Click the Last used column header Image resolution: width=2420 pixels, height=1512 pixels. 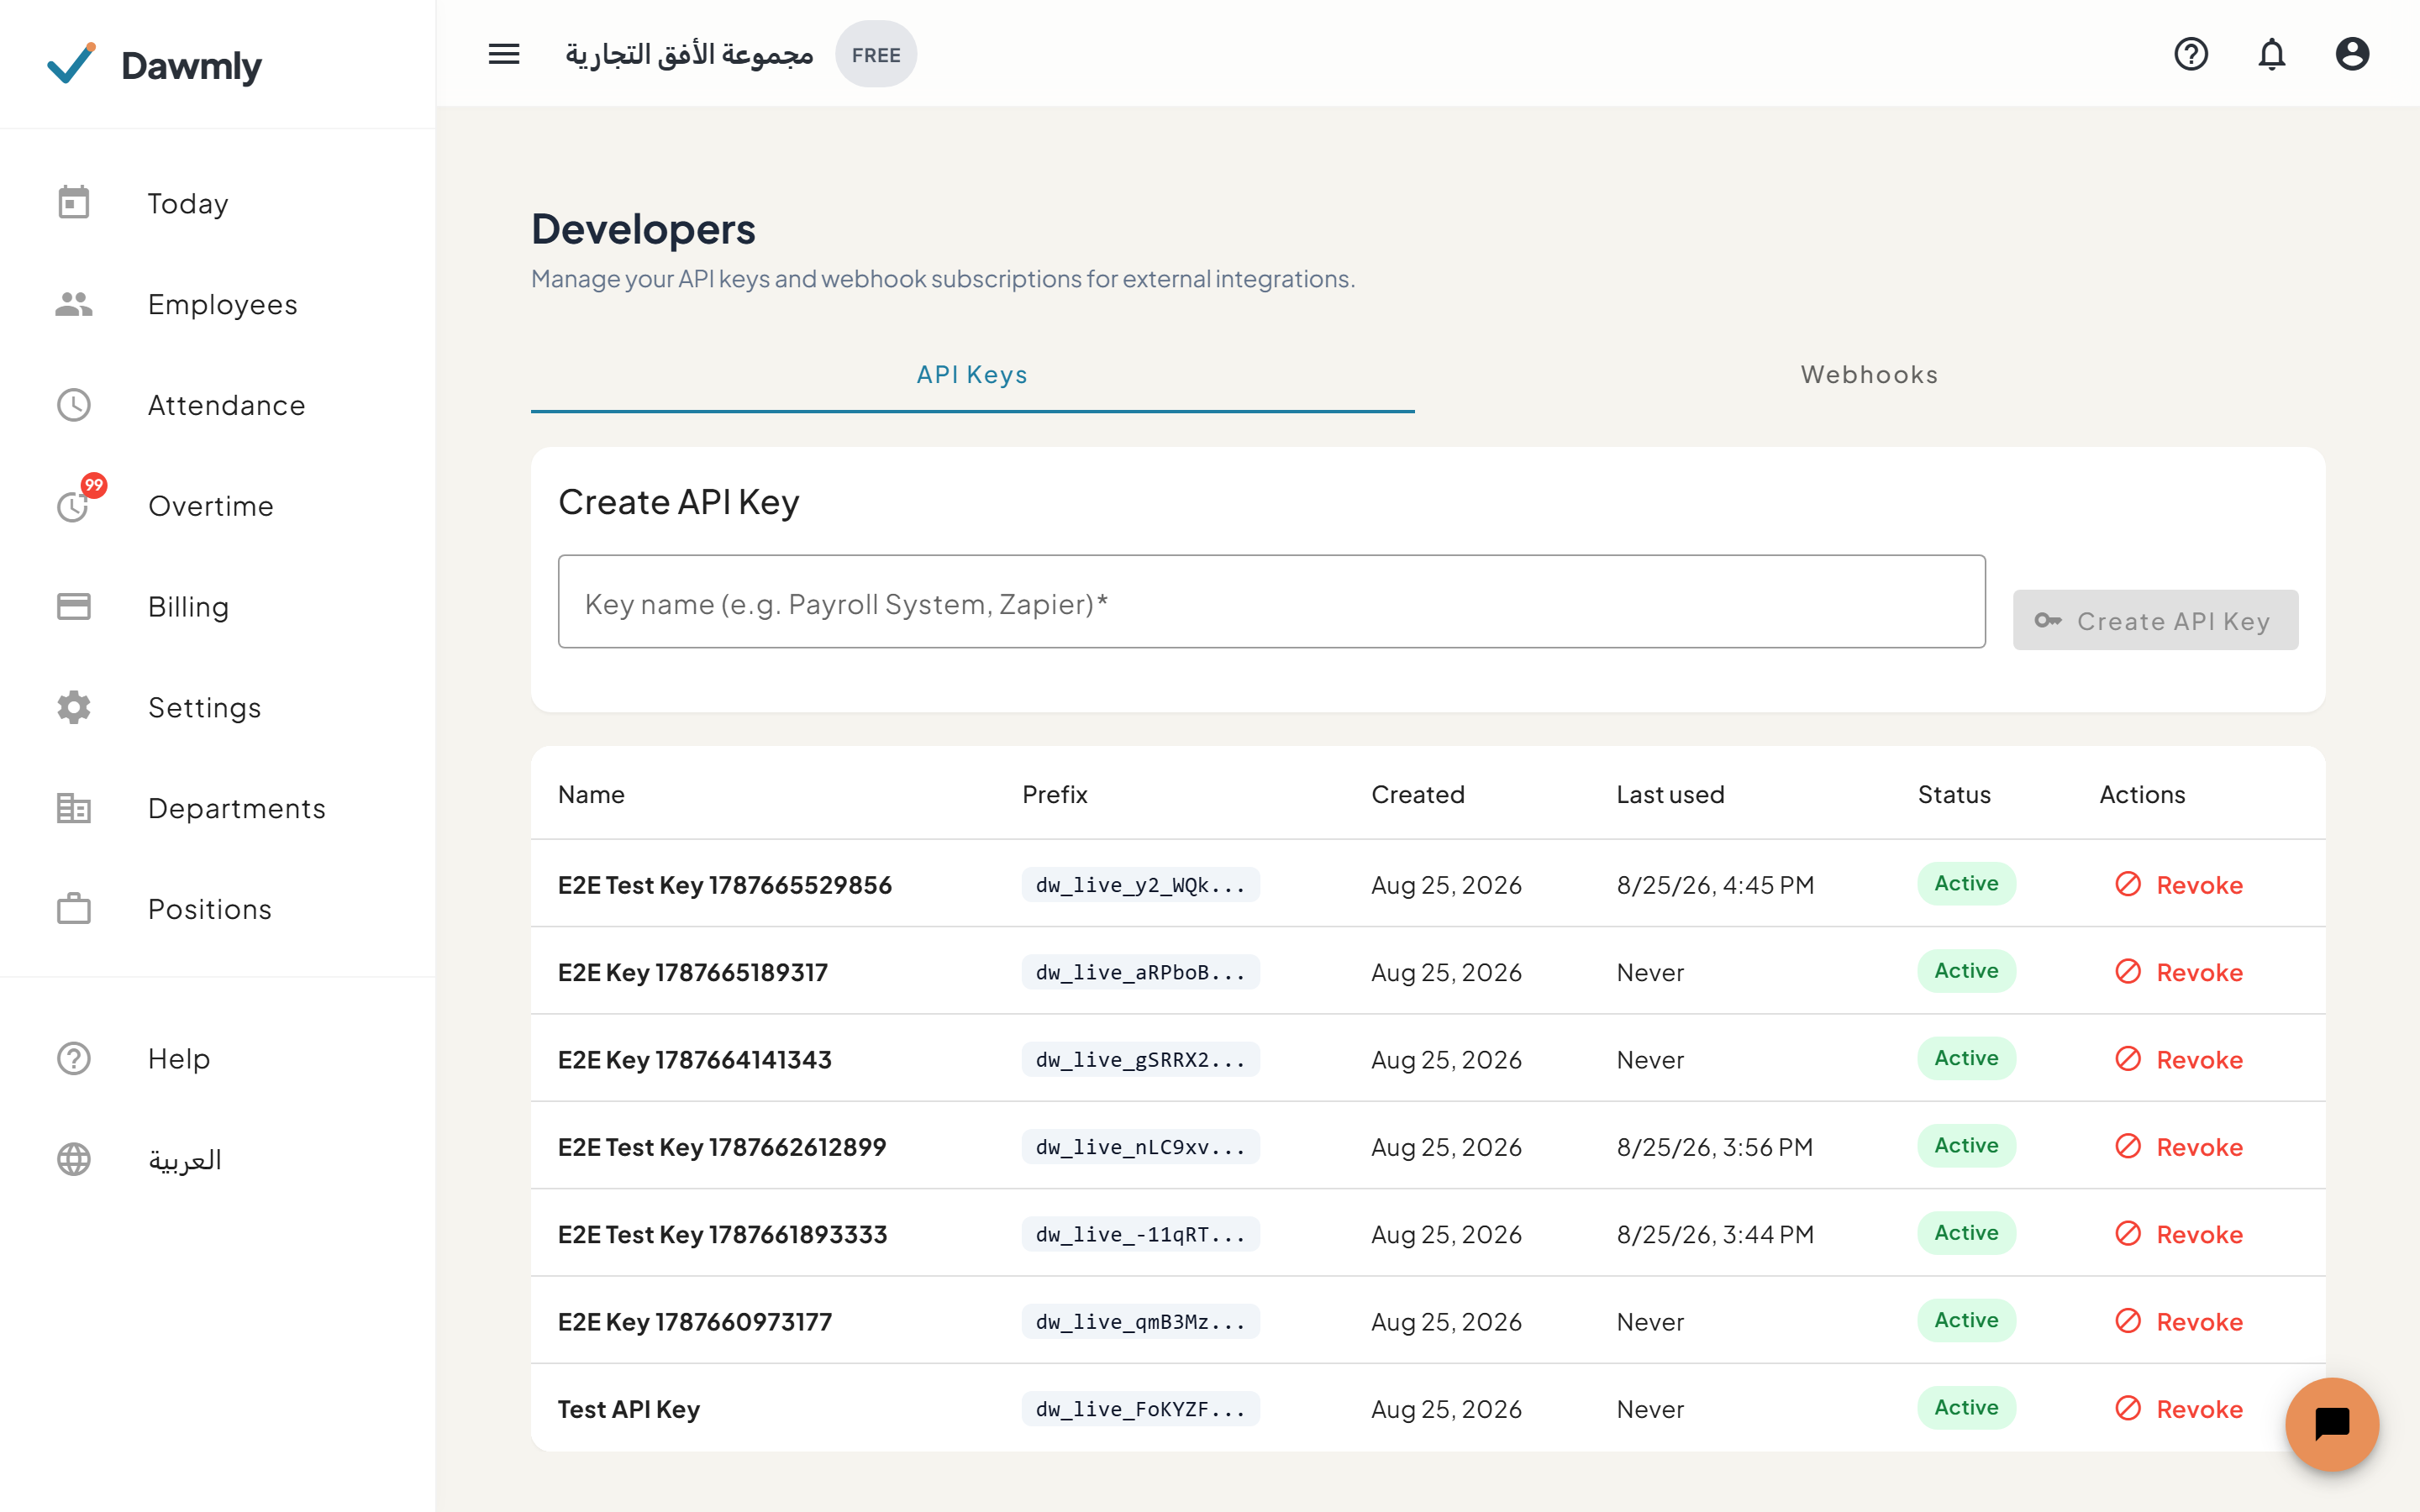1670,794
